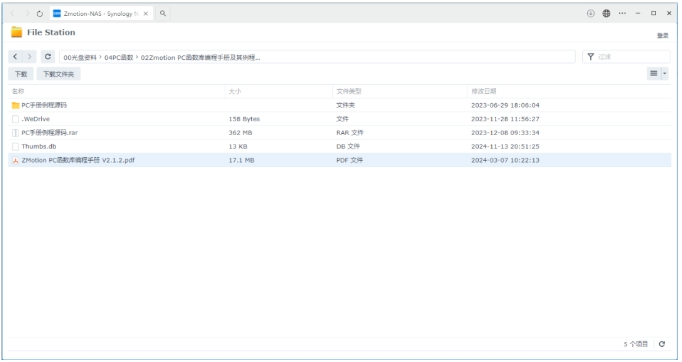Click the globe icon in title bar
This screenshot has height=362, width=682.
point(606,13)
